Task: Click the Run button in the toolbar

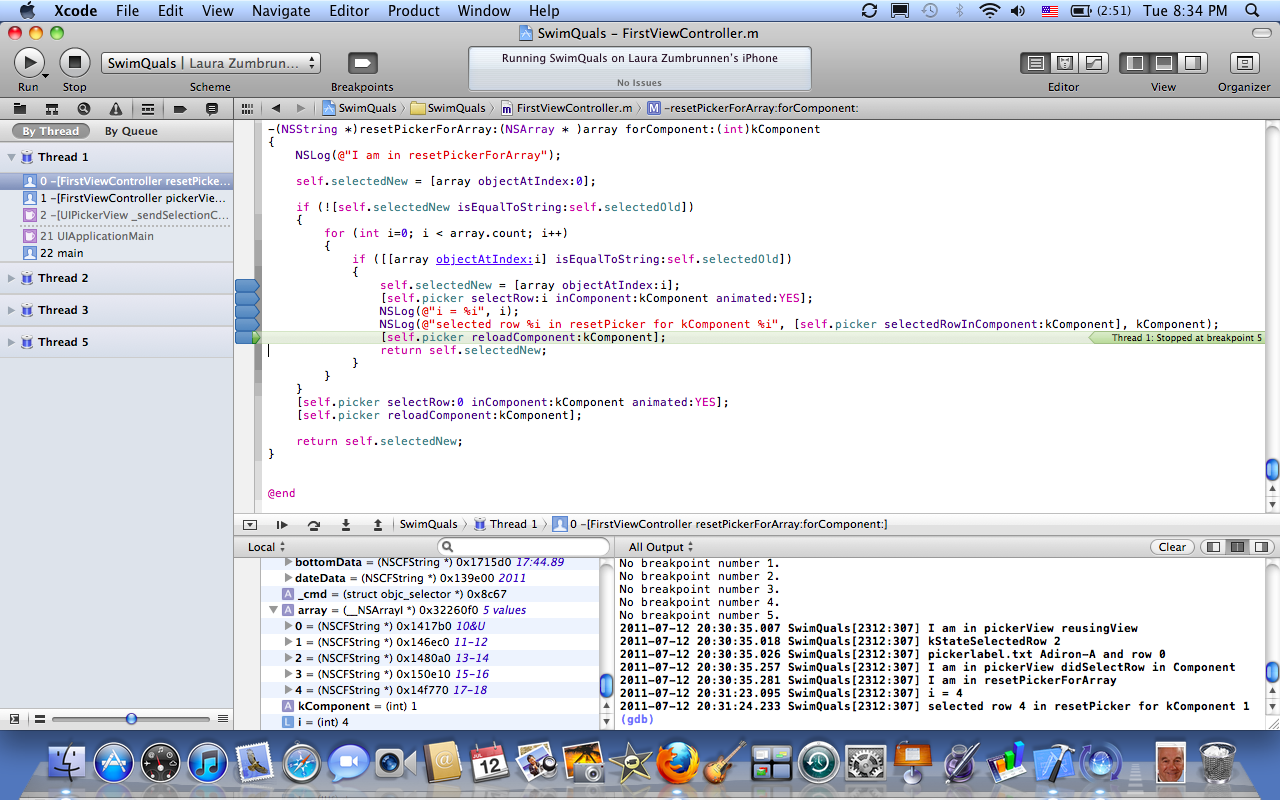Action: 29,63
